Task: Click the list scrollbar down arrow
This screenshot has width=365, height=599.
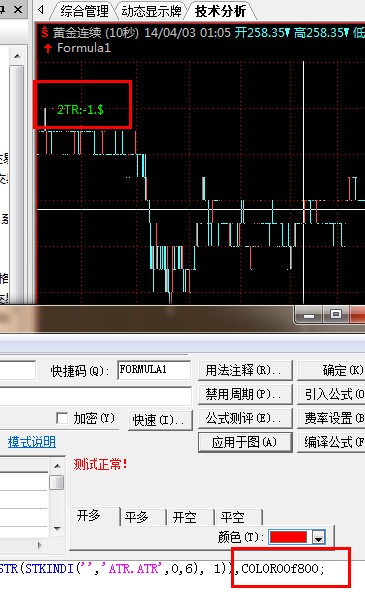Action: (57, 529)
